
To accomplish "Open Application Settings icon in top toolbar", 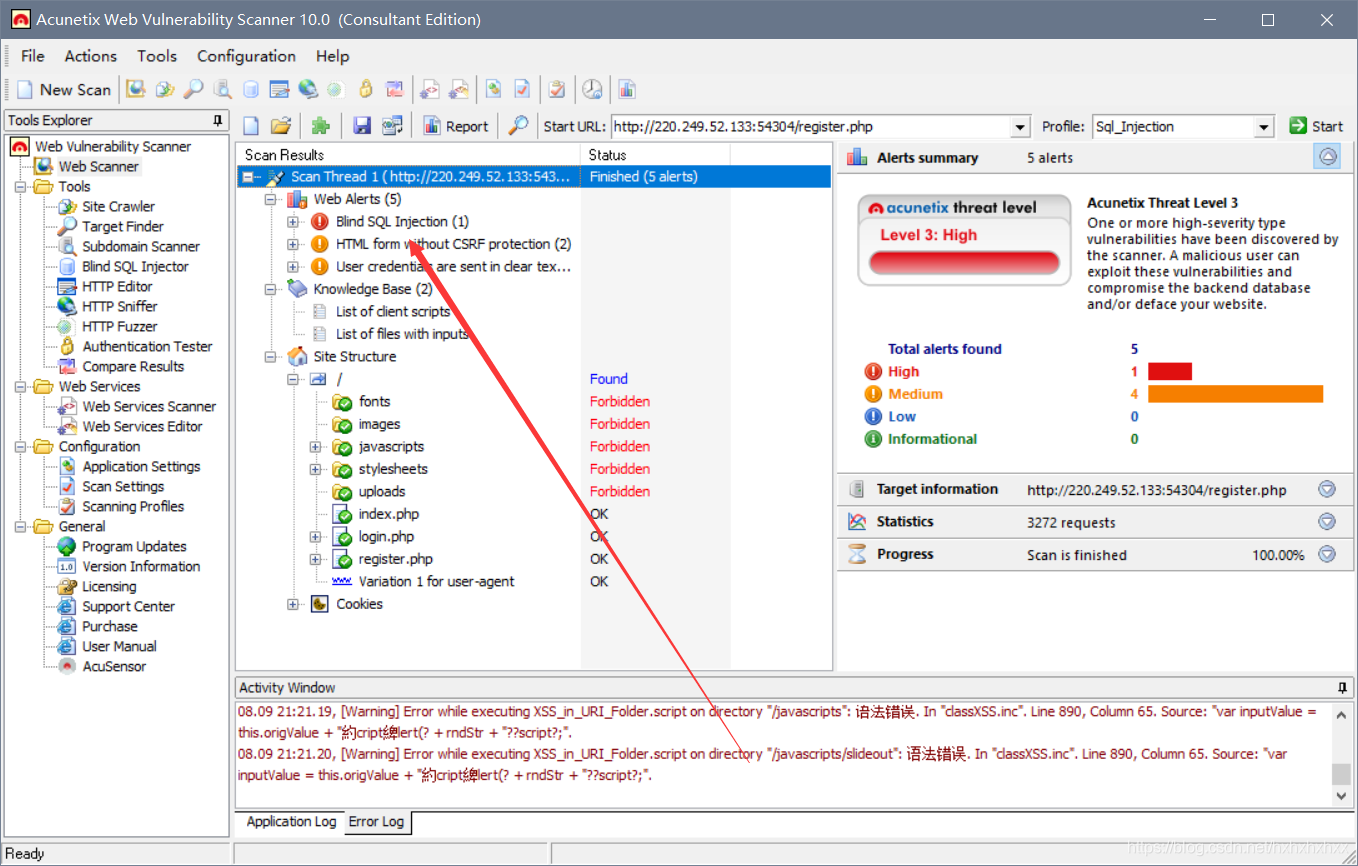I will tap(494, 90).
